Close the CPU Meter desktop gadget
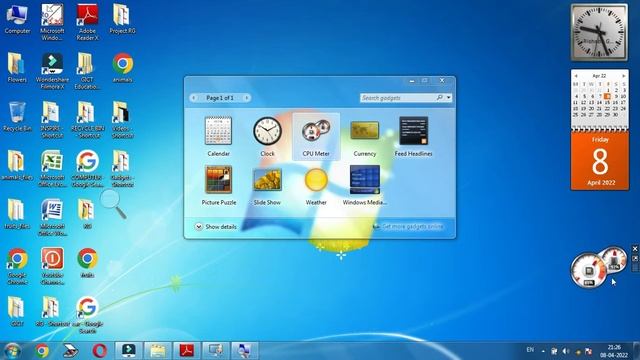This screenshot has width=640, height=360. (635, 249)
